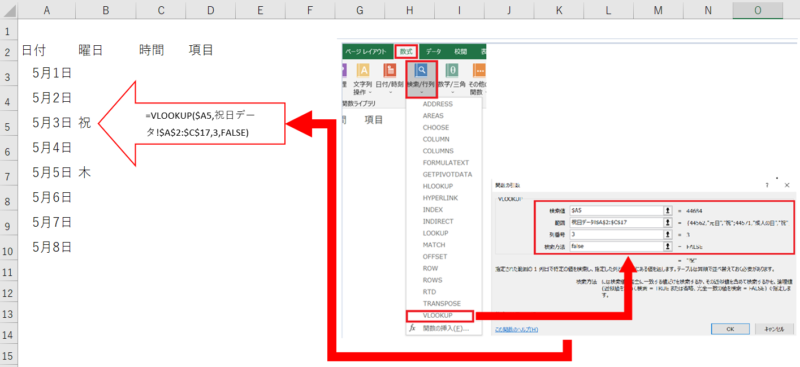Open the 校閲 ribbon tab
800x367 pixels.
click(461, 51)
